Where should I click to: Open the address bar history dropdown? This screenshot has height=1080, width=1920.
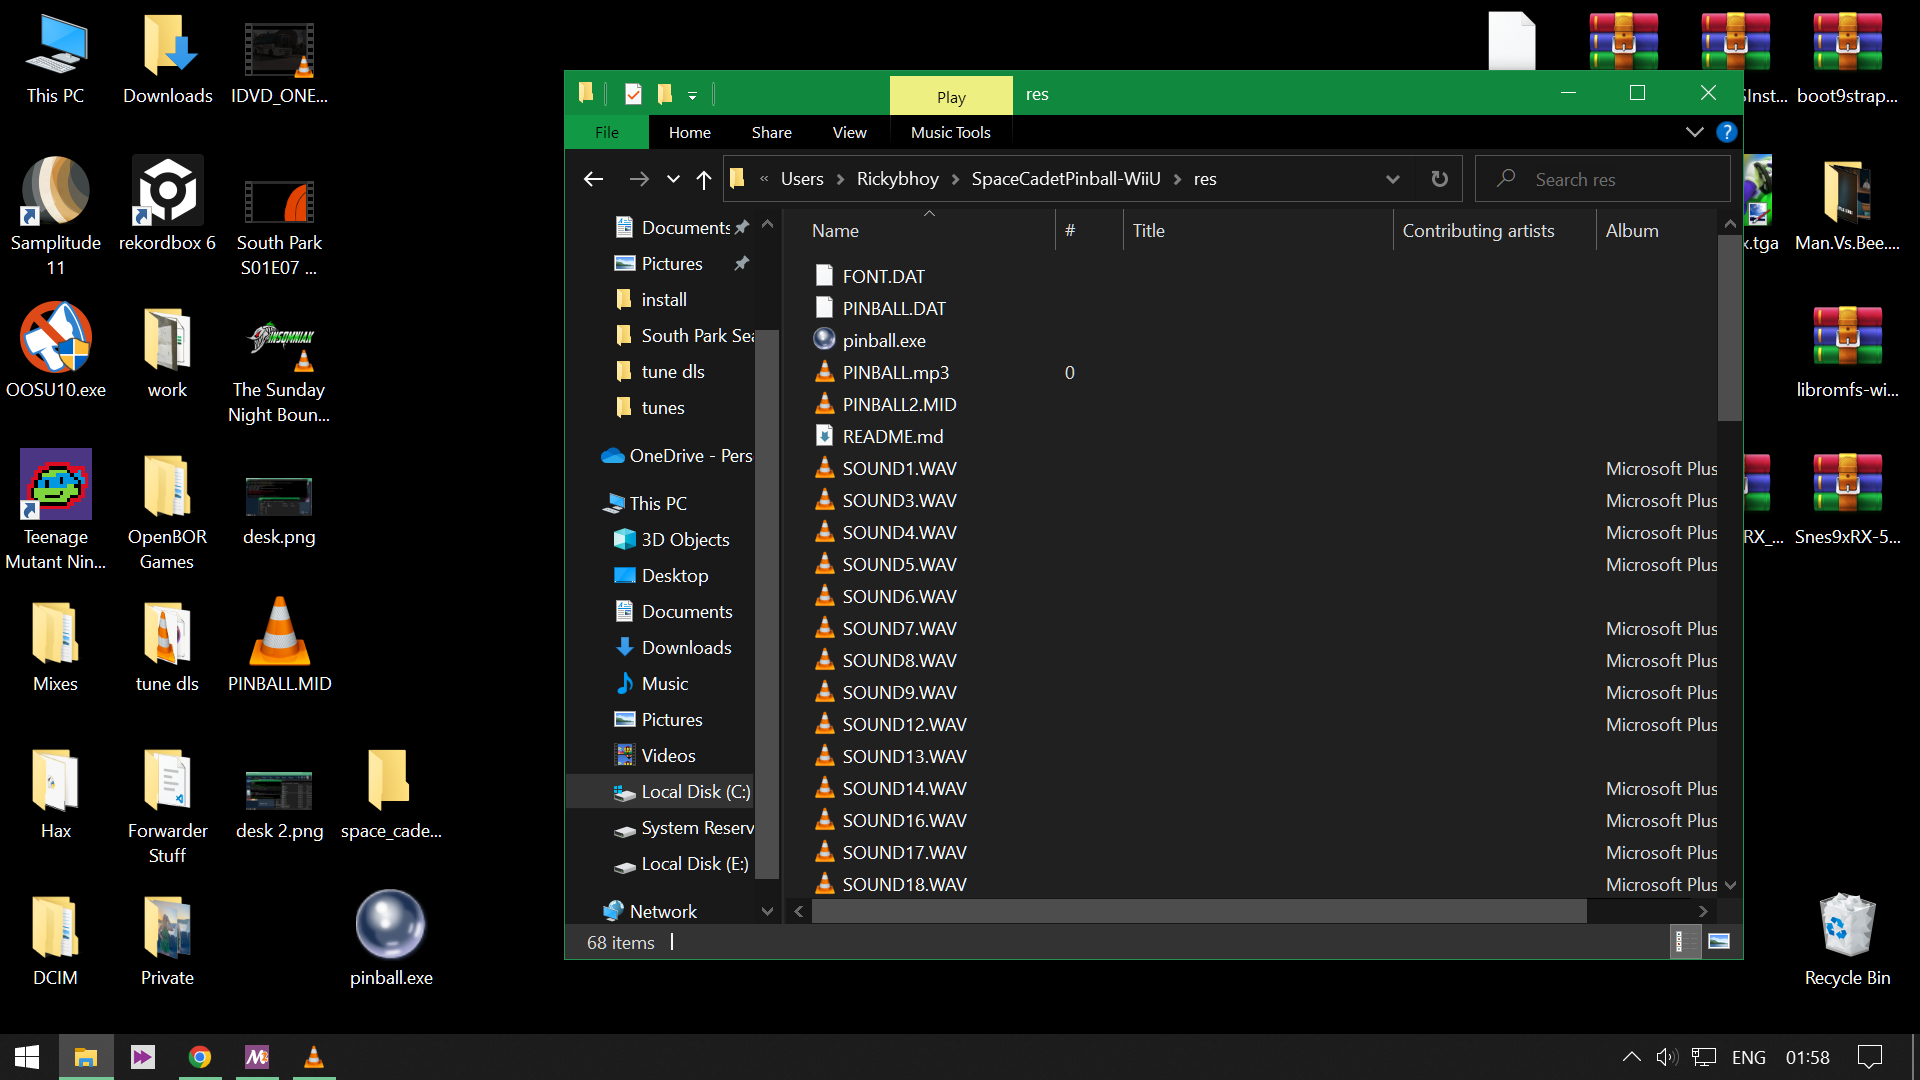point(1392,179)
